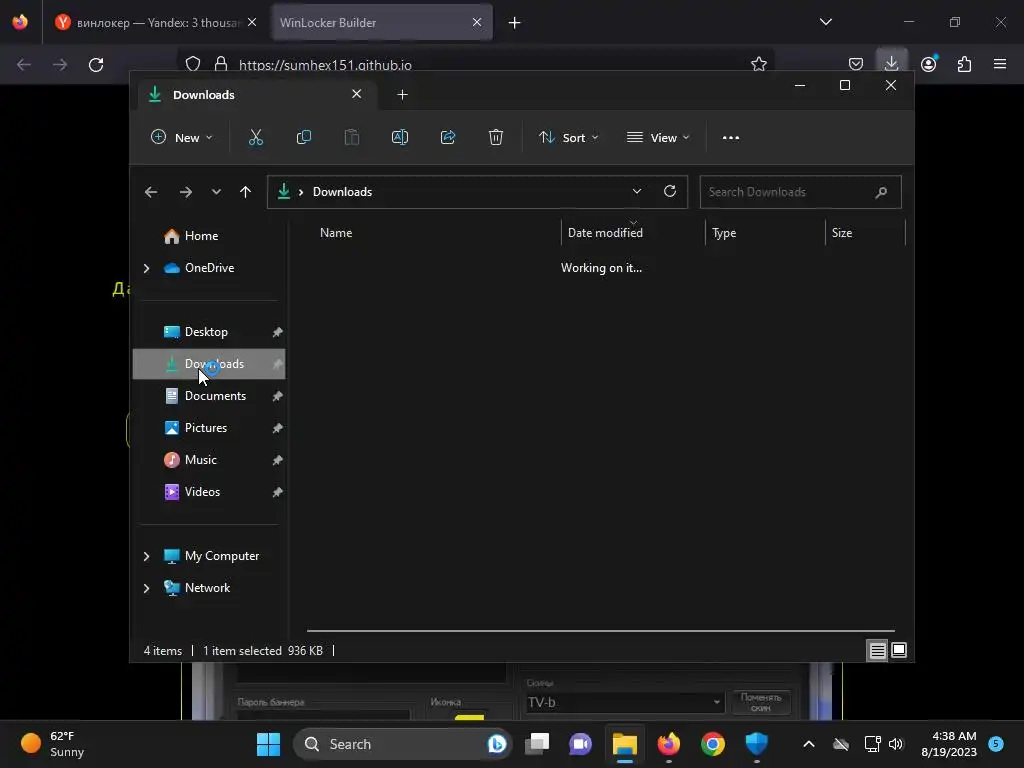This screenshot has width=1024, height=768.
Task: Open the clock showing 4:38 AM
Action: (949, 744)
